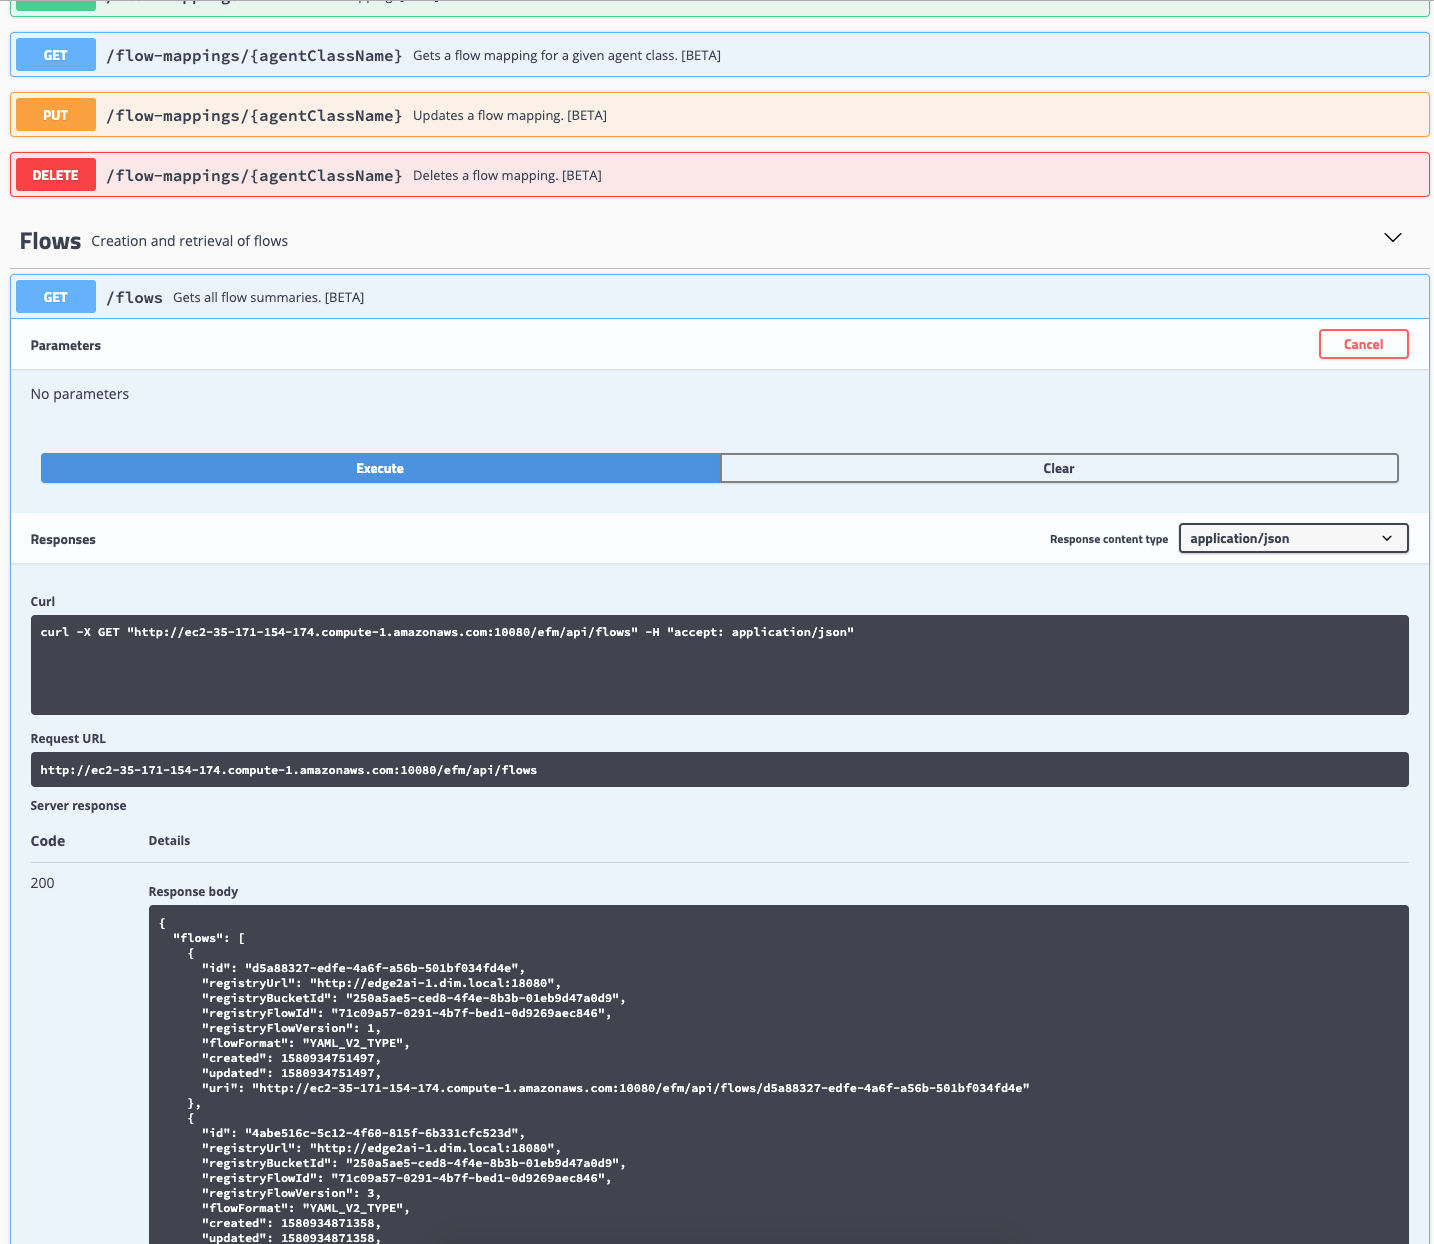Expand the GET /flow-mappings/{agentClassName} operation

point(720,55)
